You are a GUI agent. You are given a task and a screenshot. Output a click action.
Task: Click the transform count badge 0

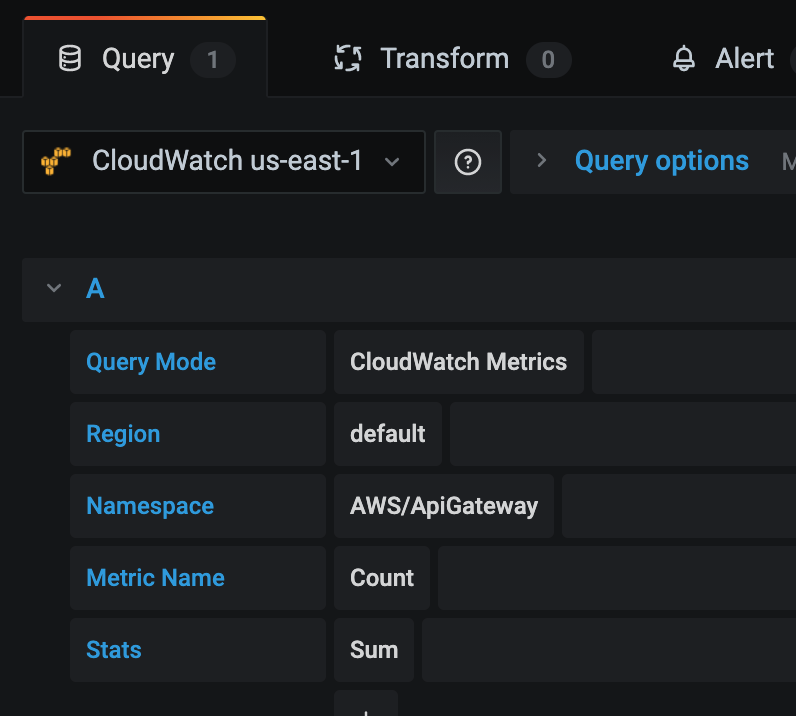point(548,60)
